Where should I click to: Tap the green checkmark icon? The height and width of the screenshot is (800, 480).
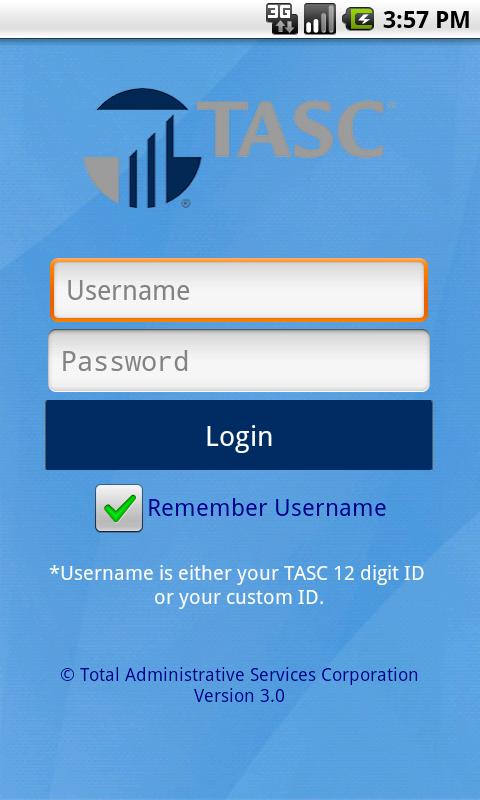point(120,508)
